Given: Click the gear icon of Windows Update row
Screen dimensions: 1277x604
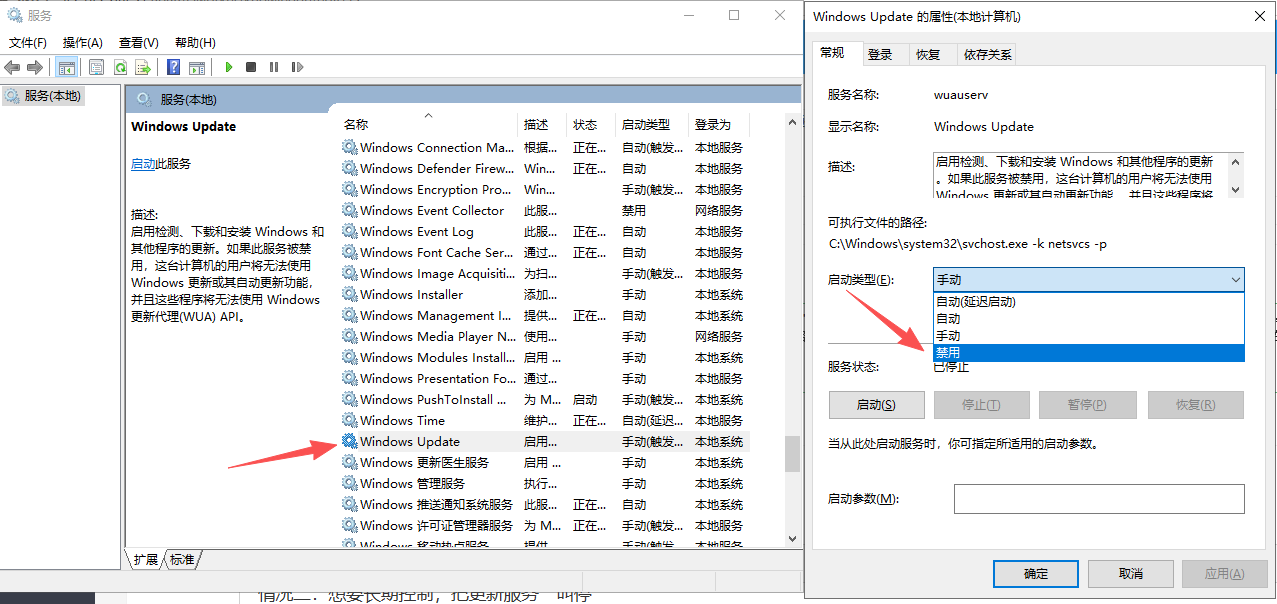Looking at the screenshot, I should (349, 441).
